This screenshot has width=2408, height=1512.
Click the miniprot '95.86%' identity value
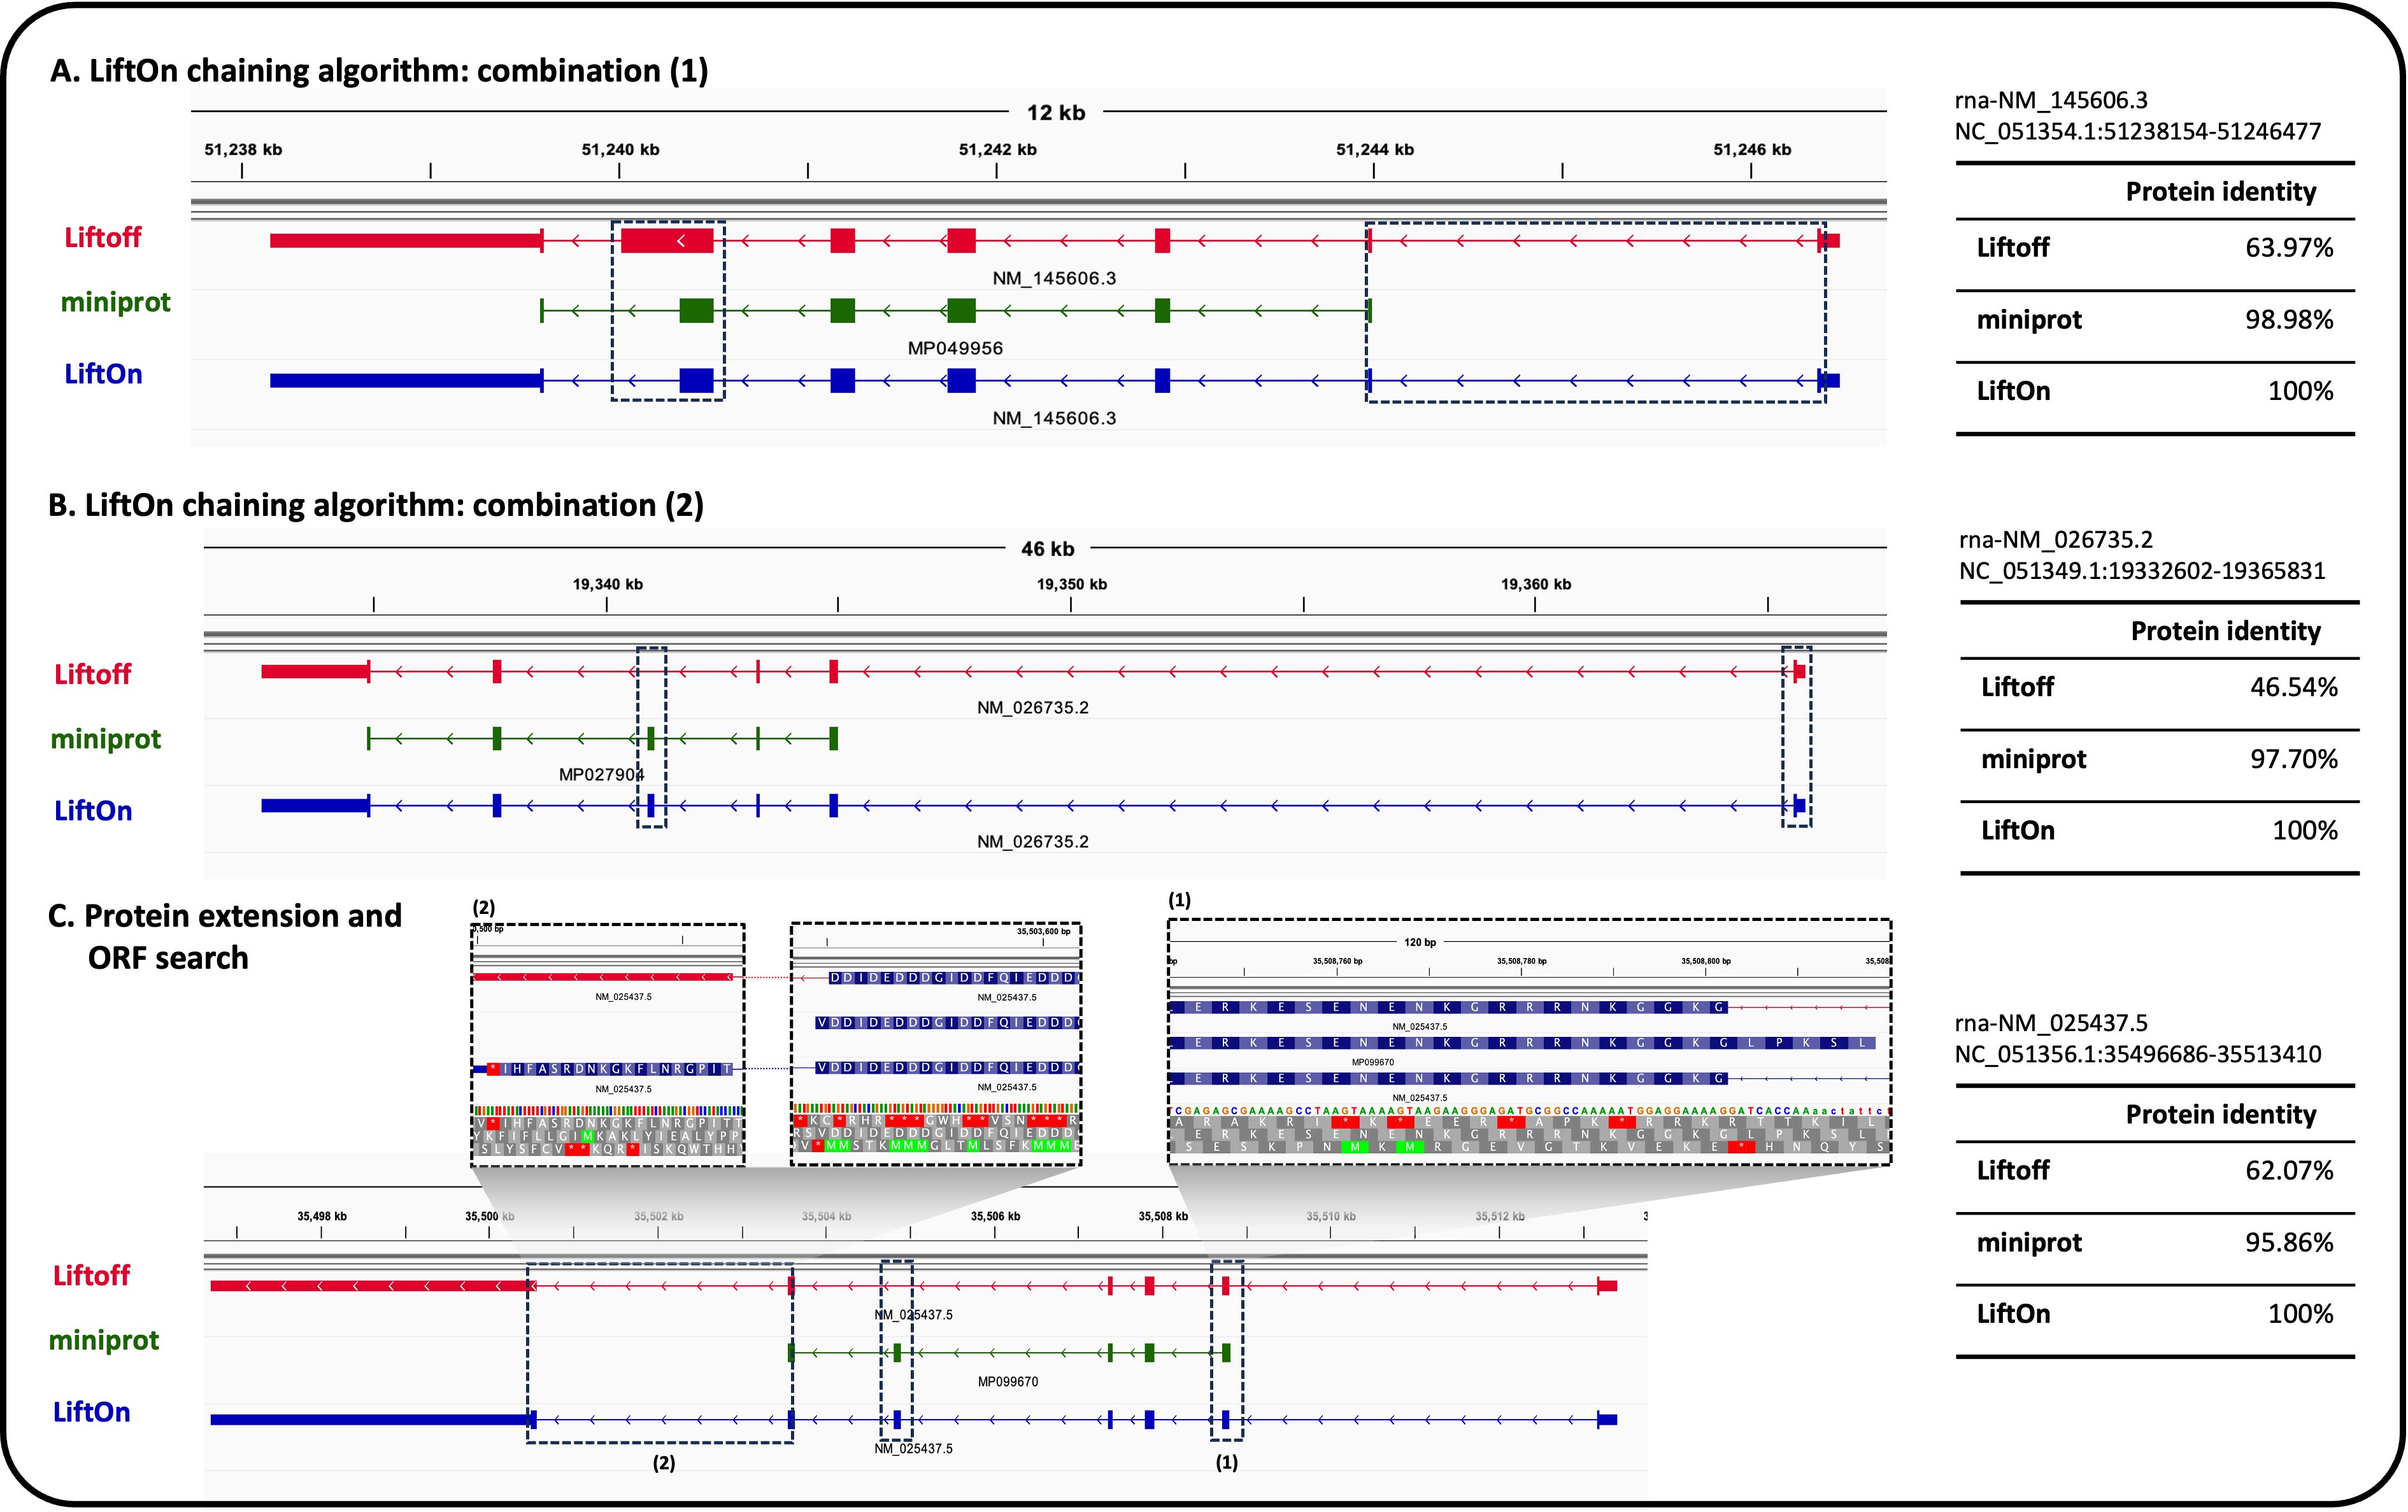click(2289, 1243)
